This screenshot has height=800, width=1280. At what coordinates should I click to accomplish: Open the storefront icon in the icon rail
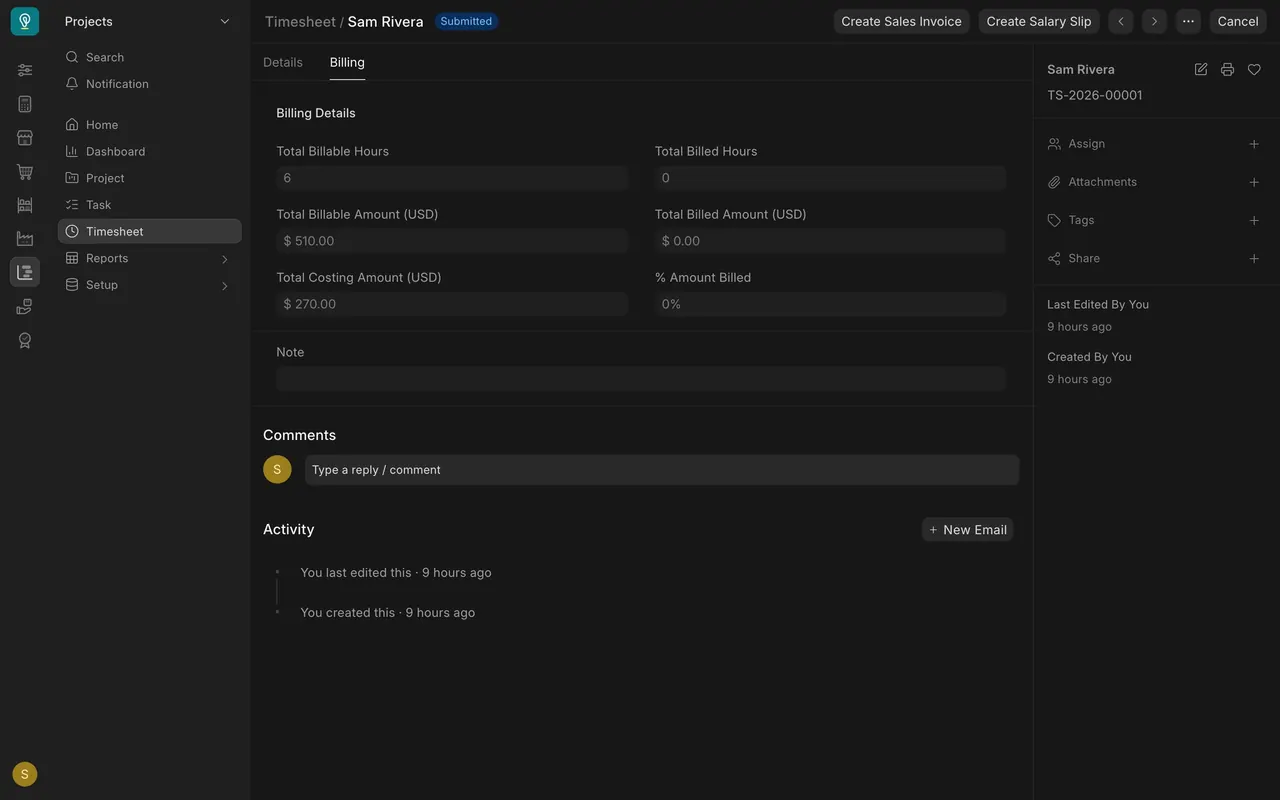point(25,138)
